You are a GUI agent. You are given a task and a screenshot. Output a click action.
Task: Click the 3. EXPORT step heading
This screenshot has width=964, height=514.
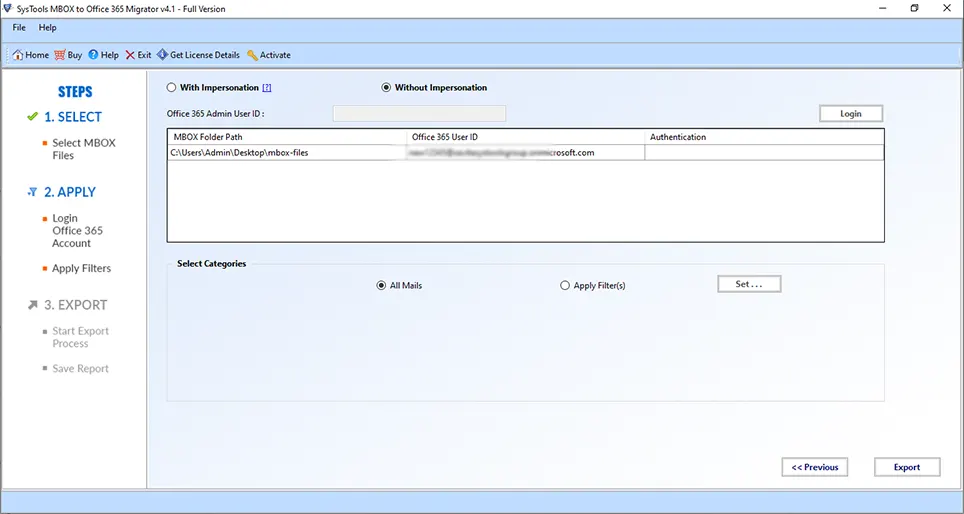click(76, 305)
